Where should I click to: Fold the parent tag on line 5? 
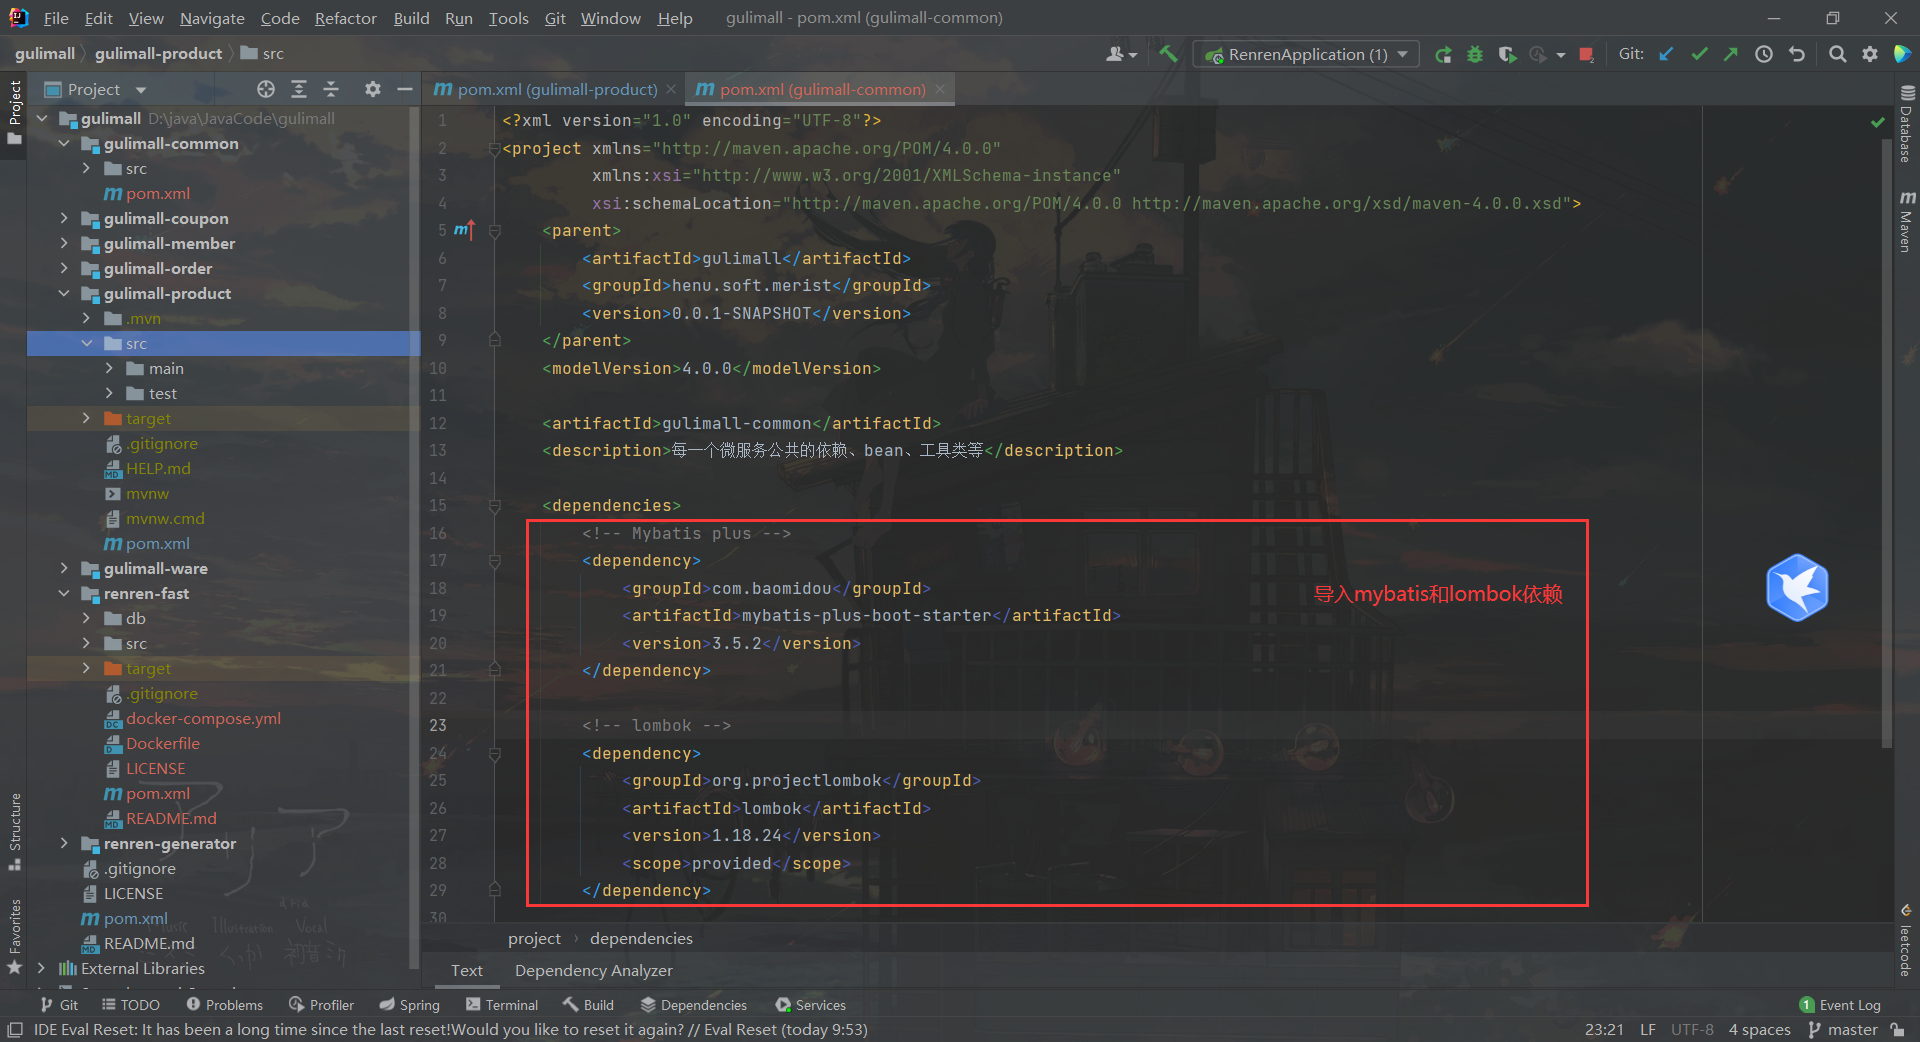[494, 231]
